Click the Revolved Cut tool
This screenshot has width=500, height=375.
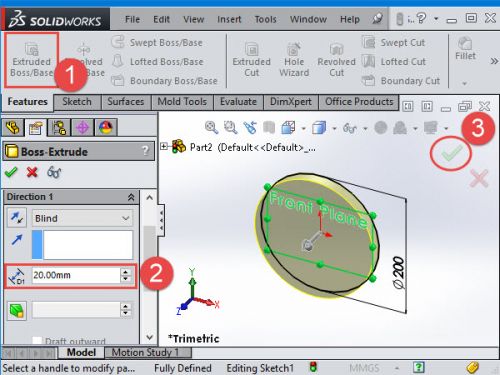[x=336, y=60]
